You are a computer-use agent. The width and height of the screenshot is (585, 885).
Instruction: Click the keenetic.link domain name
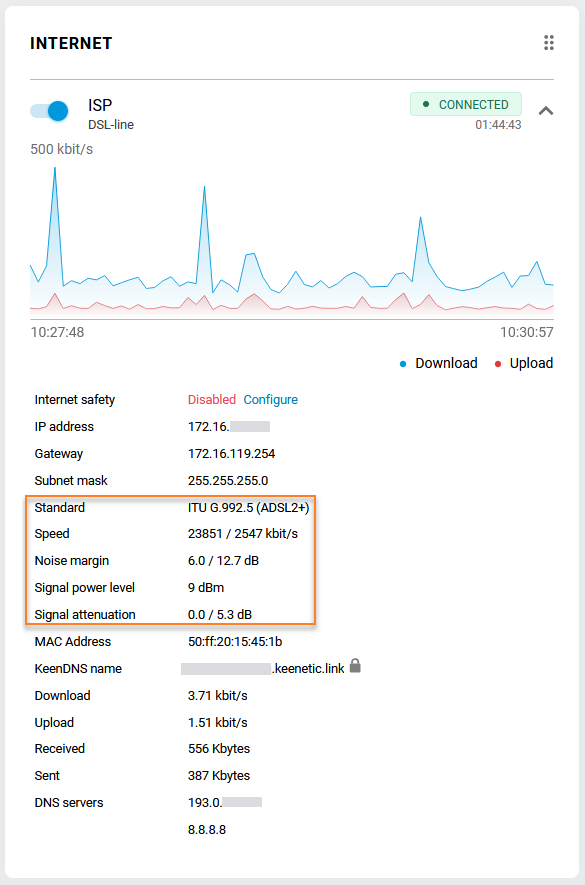point(308,669)
